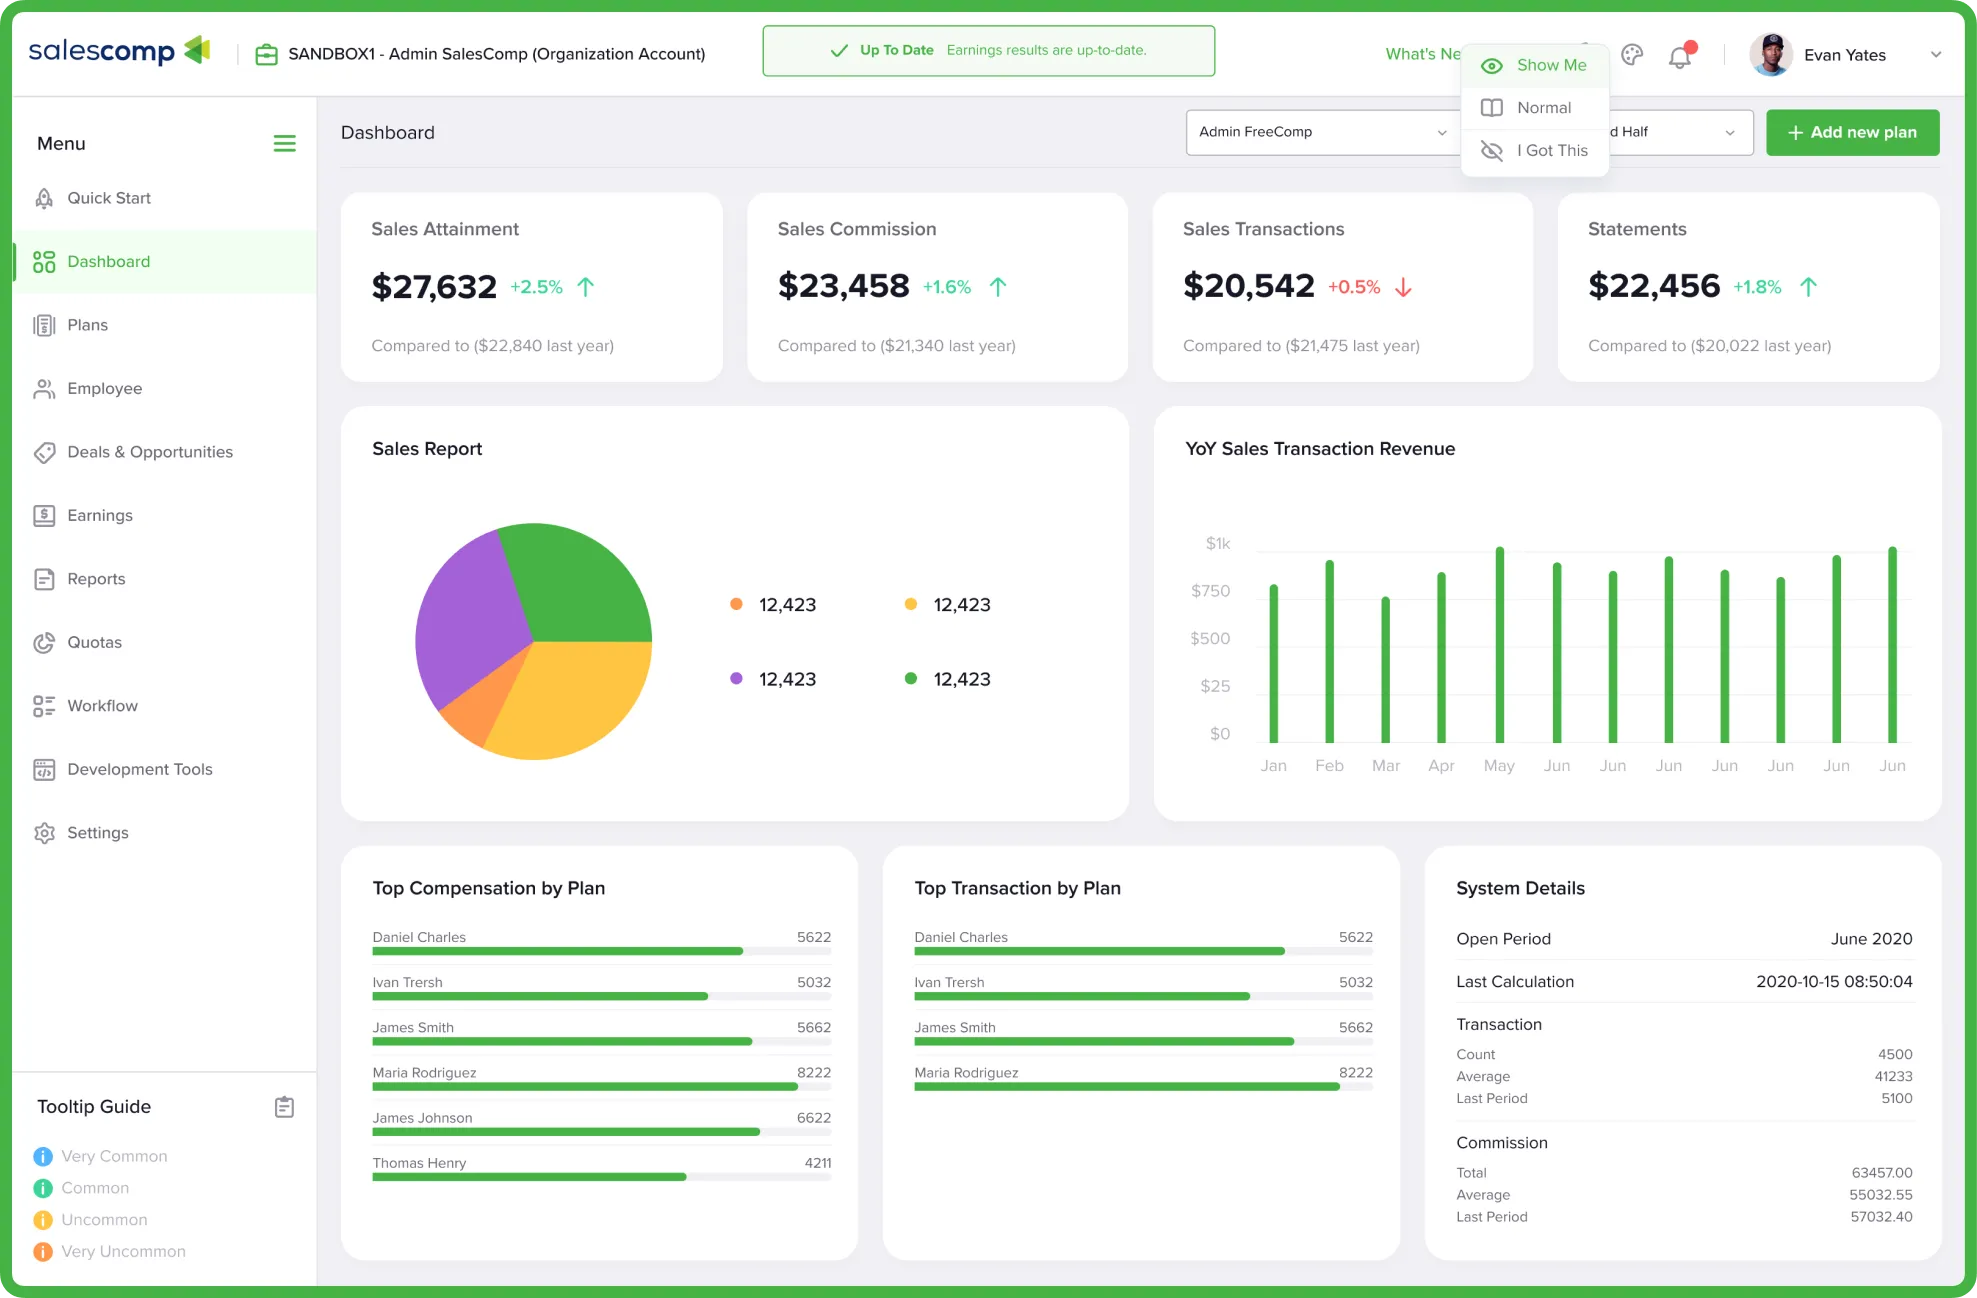
Task: Open Deals & Opportunities menu item
Action: point(150,452)
